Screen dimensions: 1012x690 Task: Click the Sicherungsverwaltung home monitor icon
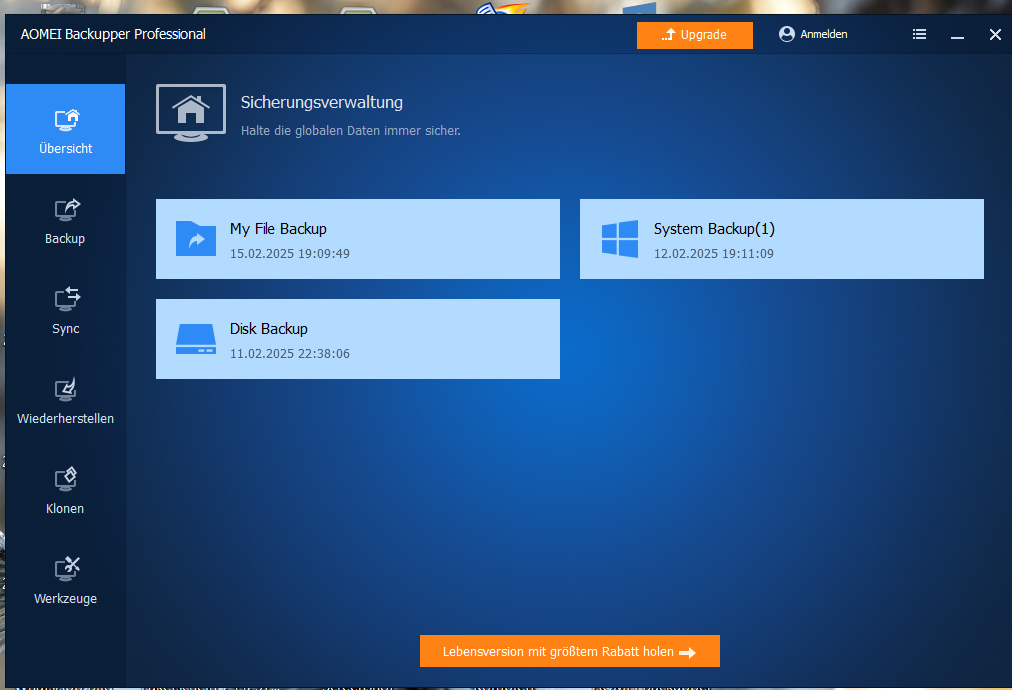pos(191,113)
